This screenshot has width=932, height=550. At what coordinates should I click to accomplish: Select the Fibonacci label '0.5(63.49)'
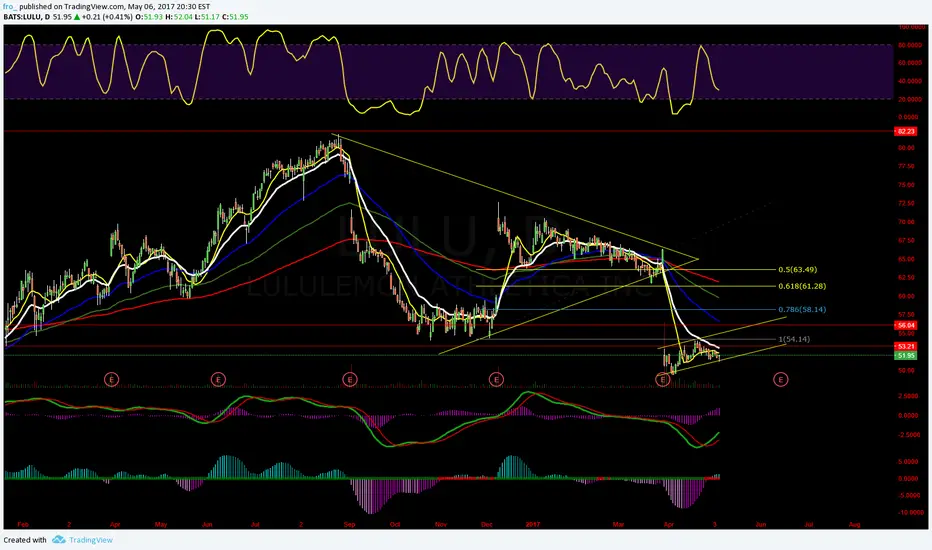click(798, 269)
